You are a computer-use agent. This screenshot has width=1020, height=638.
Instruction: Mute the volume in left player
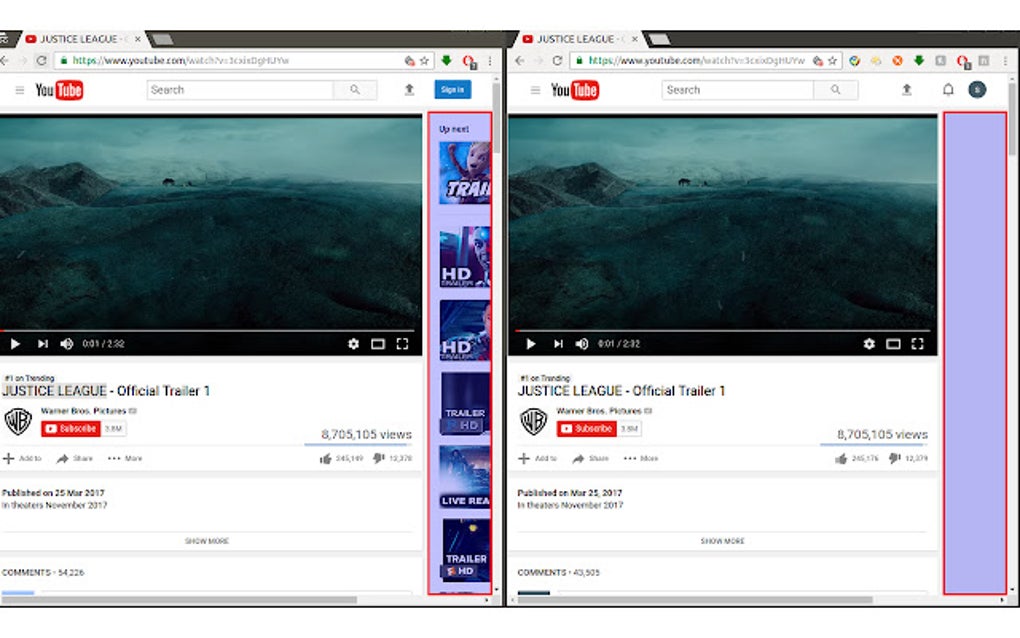tap(66, 344)
